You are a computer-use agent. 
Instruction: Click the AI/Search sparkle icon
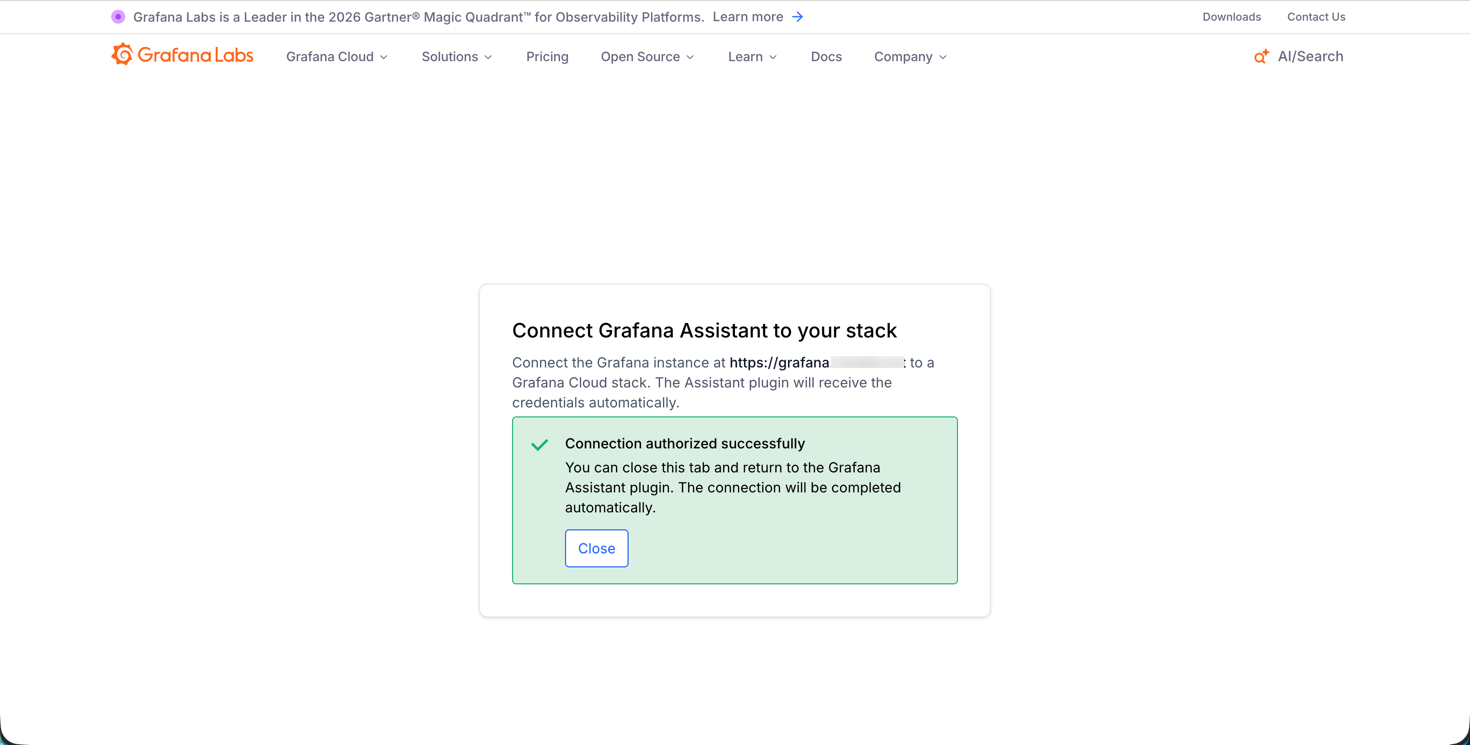[1261, 57]
